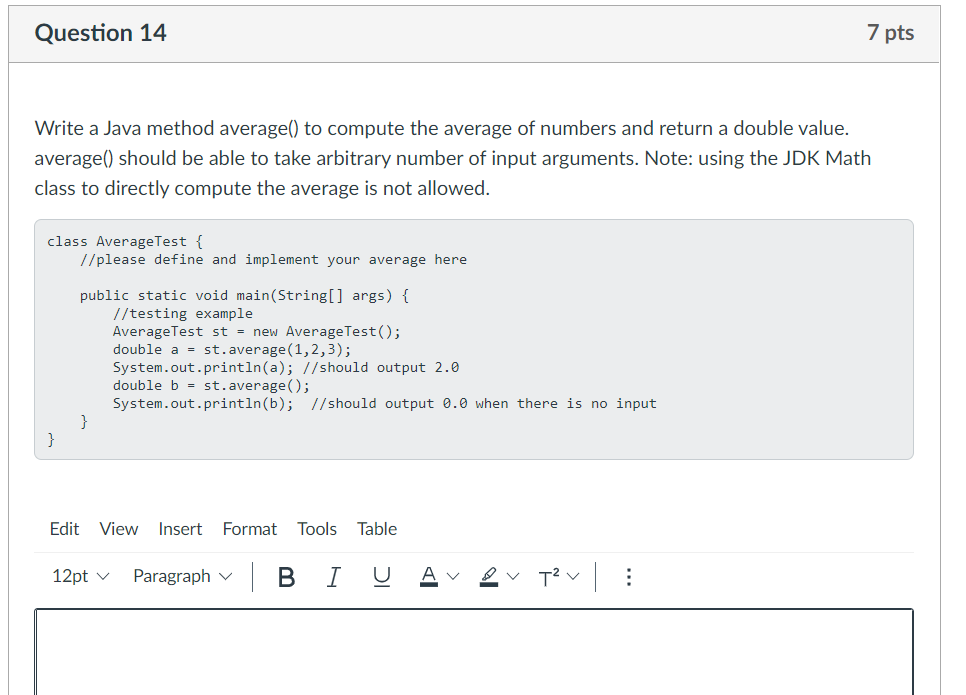Open the Format menu
The image size is (966, 695).
(x=249, y=529)
